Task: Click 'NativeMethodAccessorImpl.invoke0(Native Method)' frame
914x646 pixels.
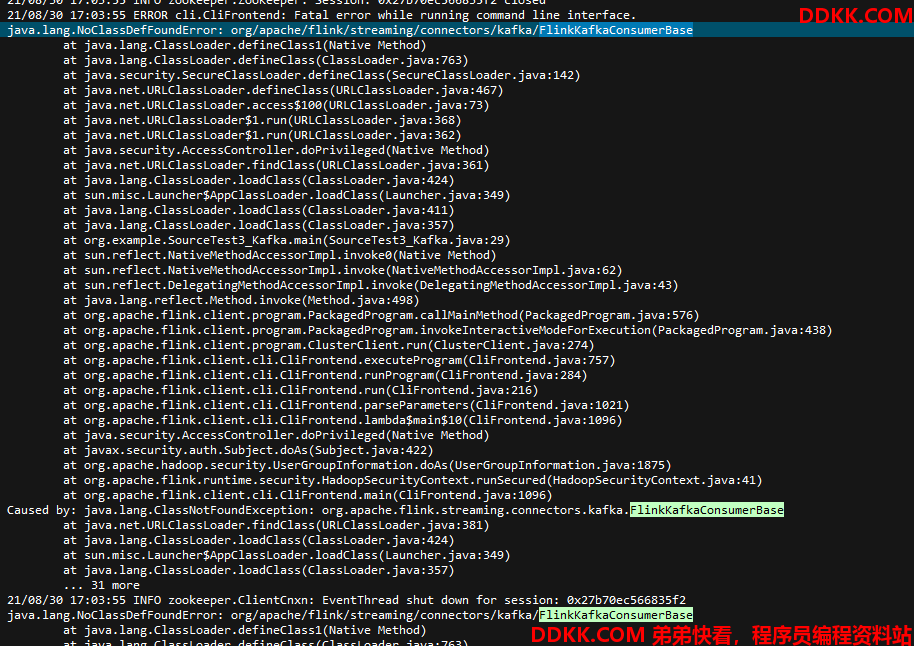Action: (280, 255)
